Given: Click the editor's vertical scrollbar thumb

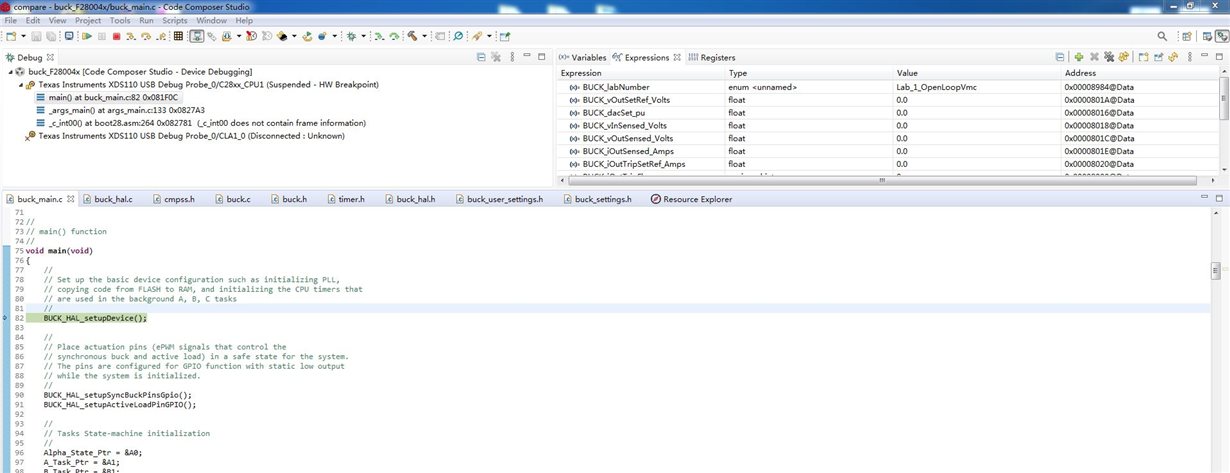Looking at the screenshot, I should coord(1216,272).
